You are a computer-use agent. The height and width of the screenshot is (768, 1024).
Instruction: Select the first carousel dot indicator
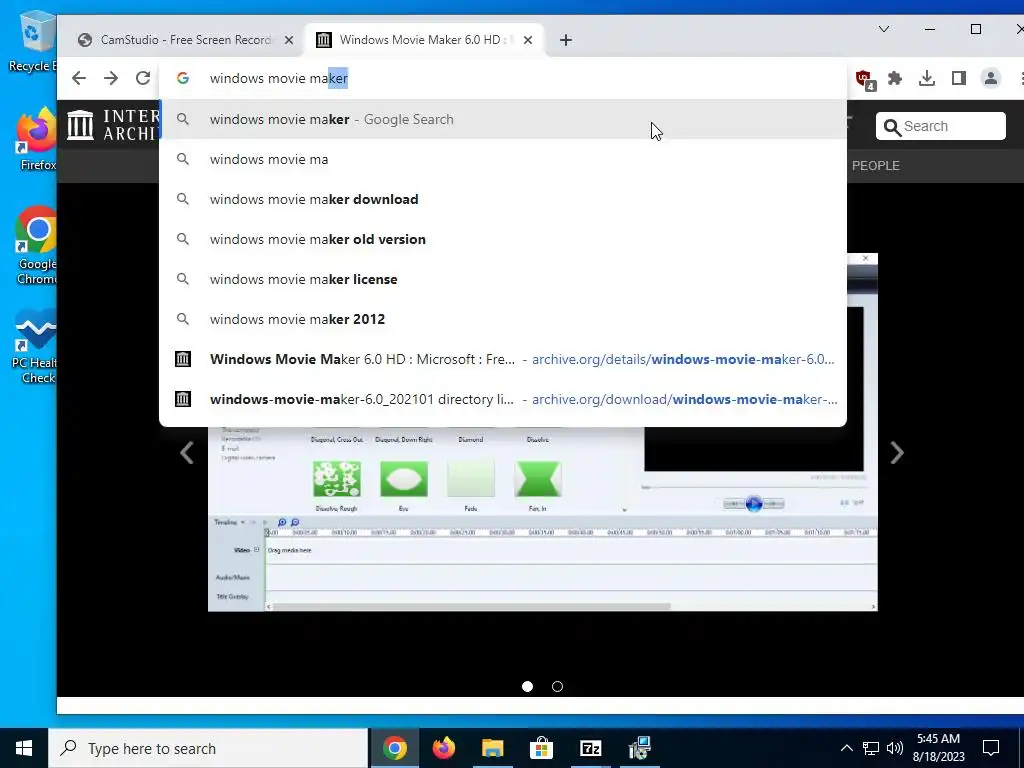tap(528, 686)
